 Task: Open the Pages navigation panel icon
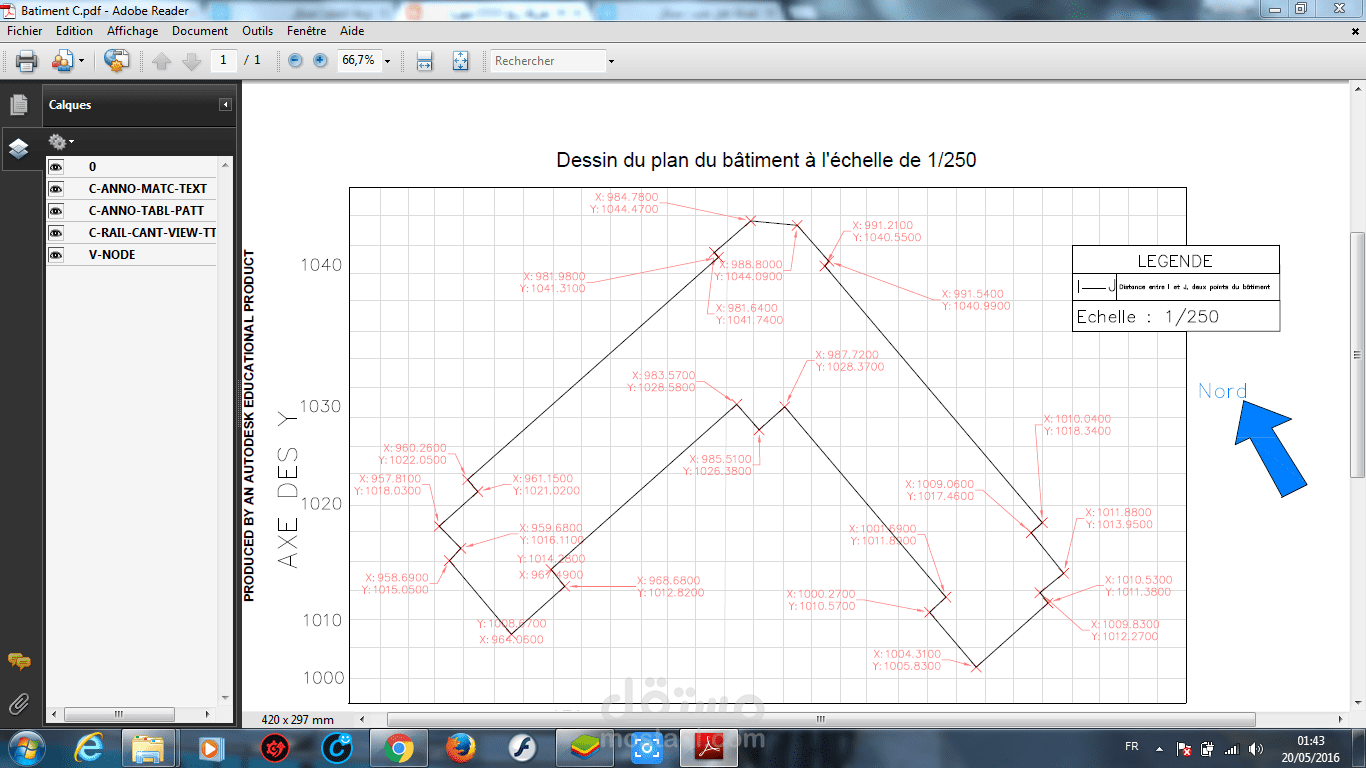click(21, 103)
